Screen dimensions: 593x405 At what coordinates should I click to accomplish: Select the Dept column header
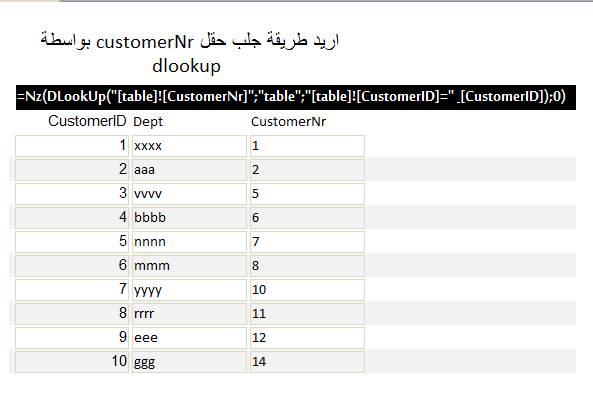pos(148,122)
